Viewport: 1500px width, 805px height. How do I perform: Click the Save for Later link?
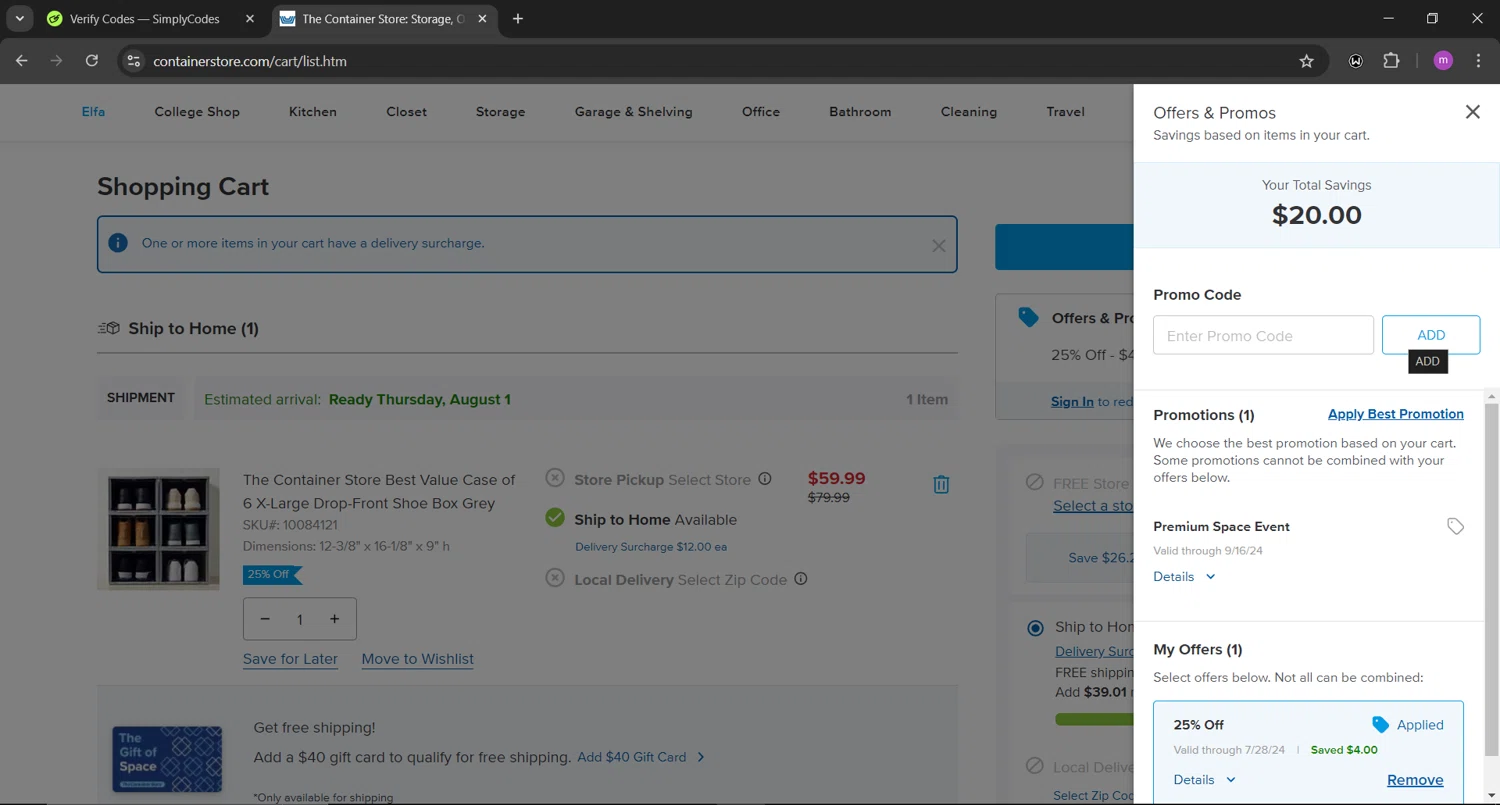pyautogui.click(x=290, y=659)
